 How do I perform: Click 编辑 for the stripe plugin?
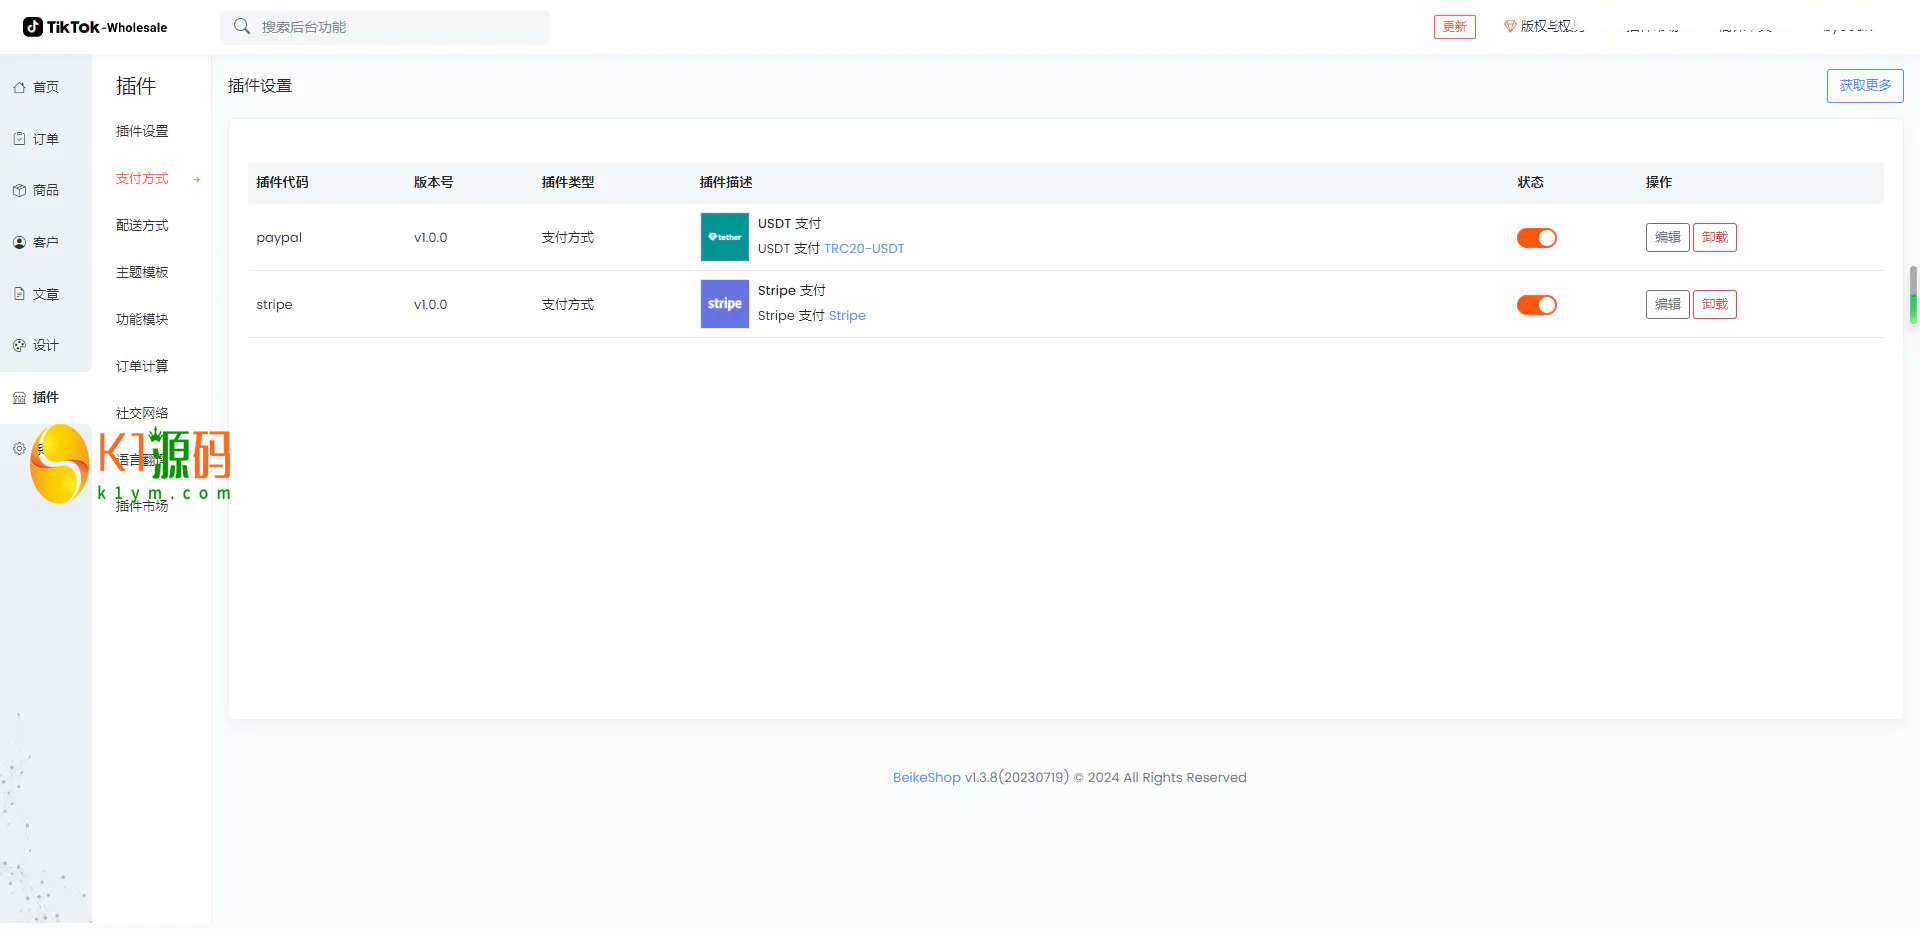click(x=1668, y=304)
